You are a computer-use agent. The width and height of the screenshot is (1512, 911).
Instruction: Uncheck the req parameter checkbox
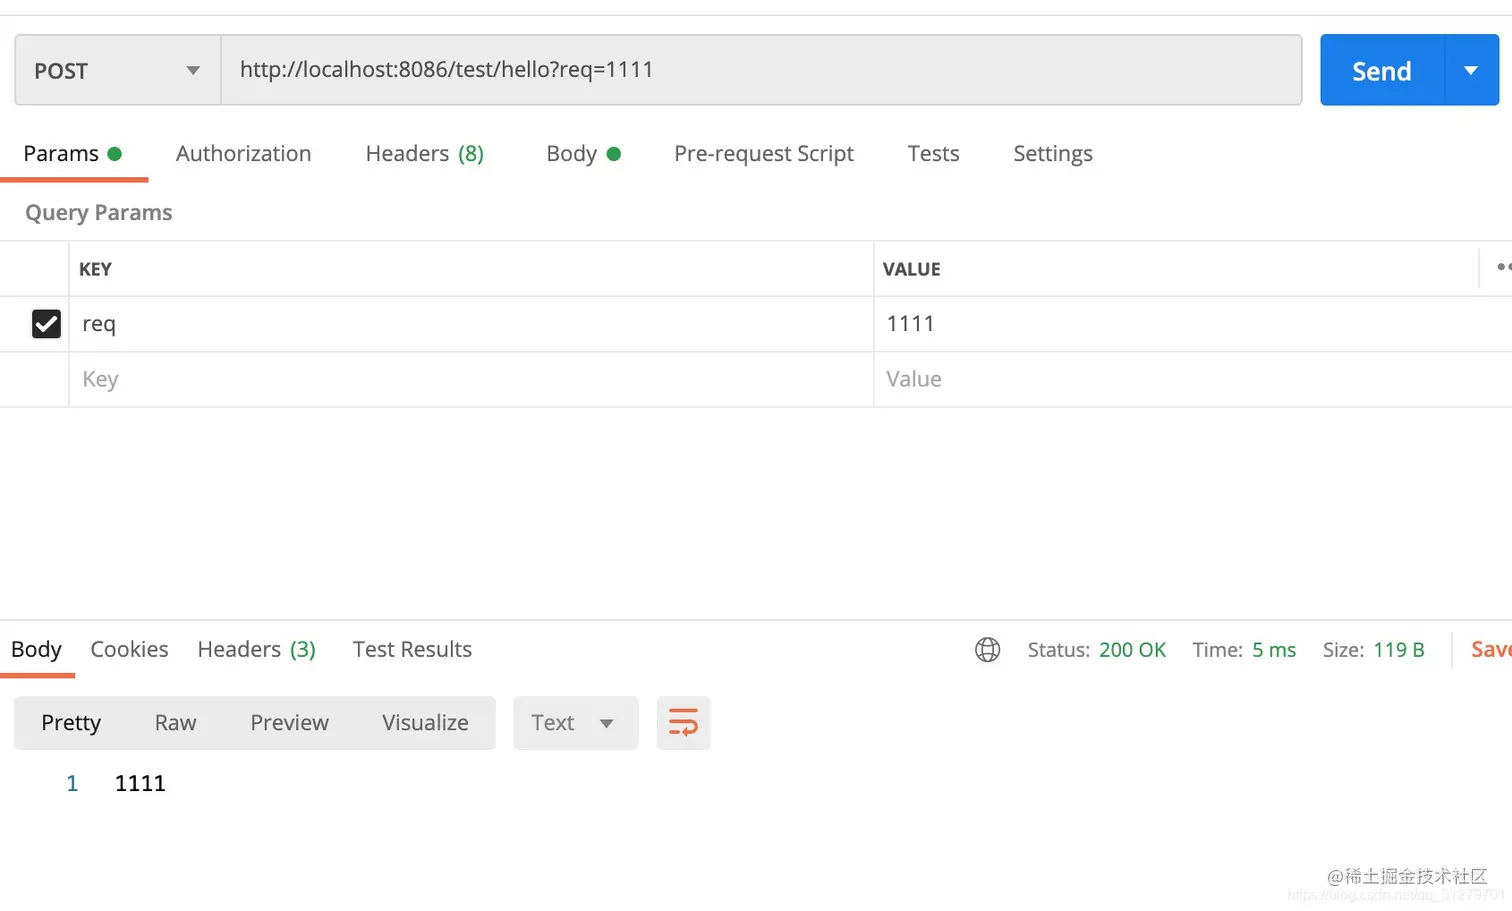46,324
